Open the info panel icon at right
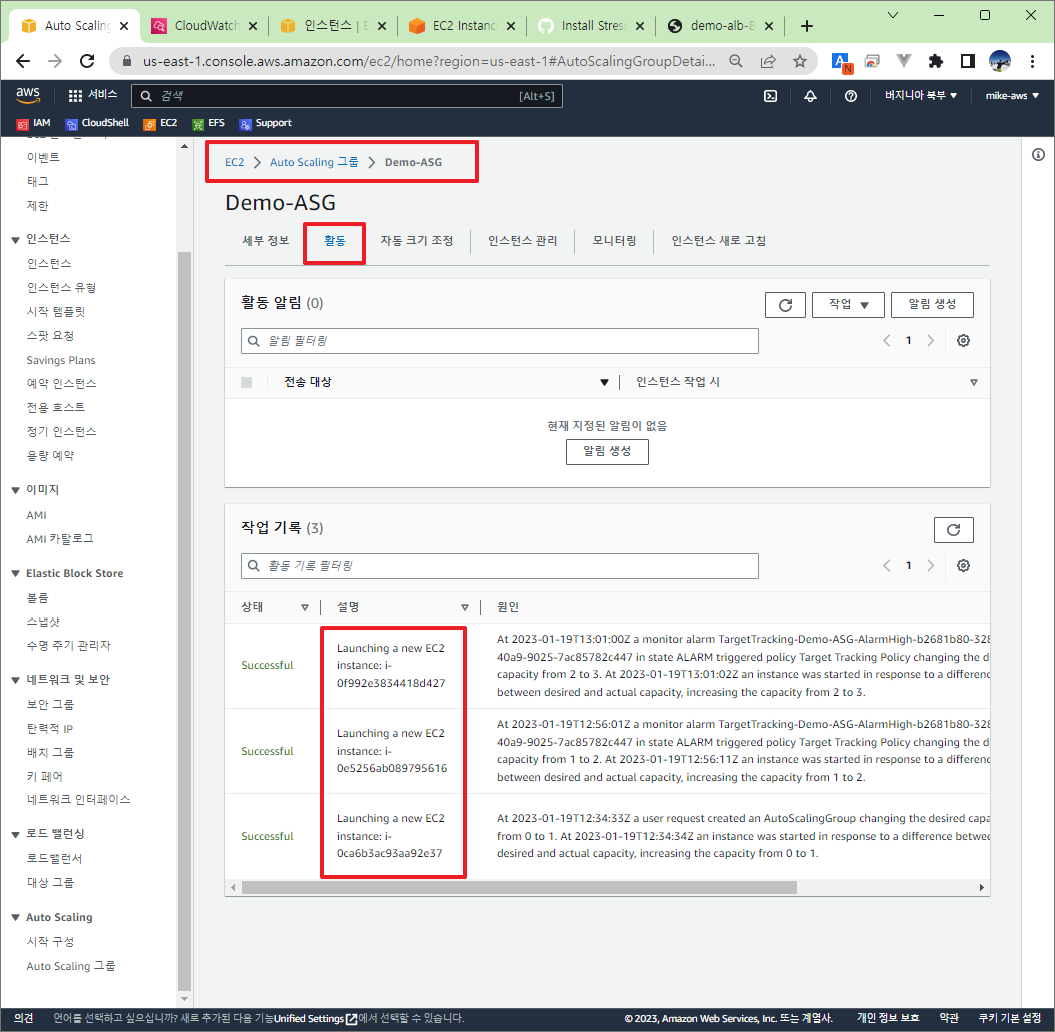Screen dimensions: 1055x1032 pyautogui.click(x=1038, y=155)
